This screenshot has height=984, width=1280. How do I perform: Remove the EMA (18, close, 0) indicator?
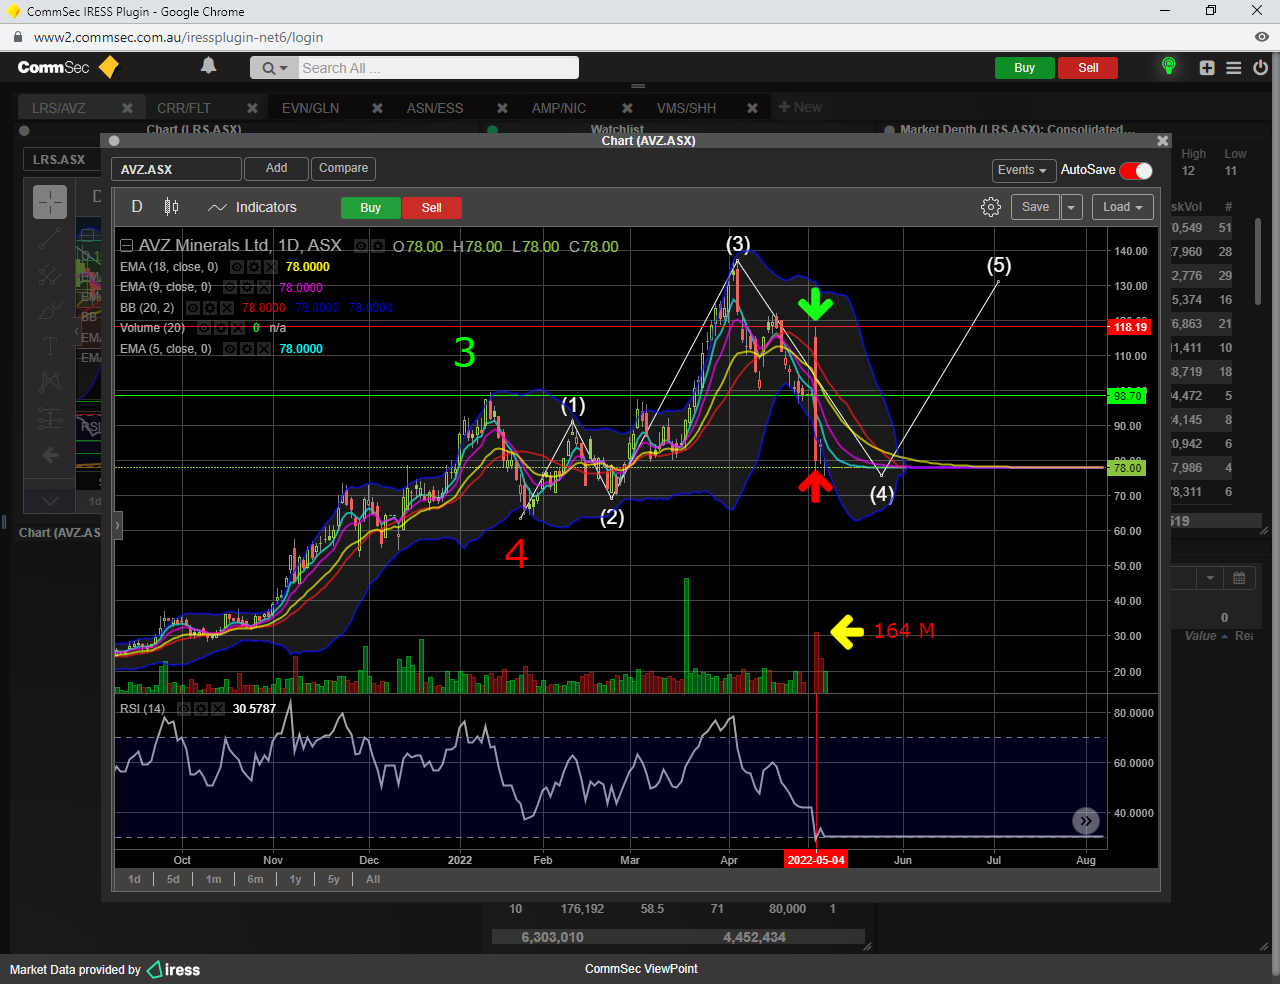pos(270,267)
